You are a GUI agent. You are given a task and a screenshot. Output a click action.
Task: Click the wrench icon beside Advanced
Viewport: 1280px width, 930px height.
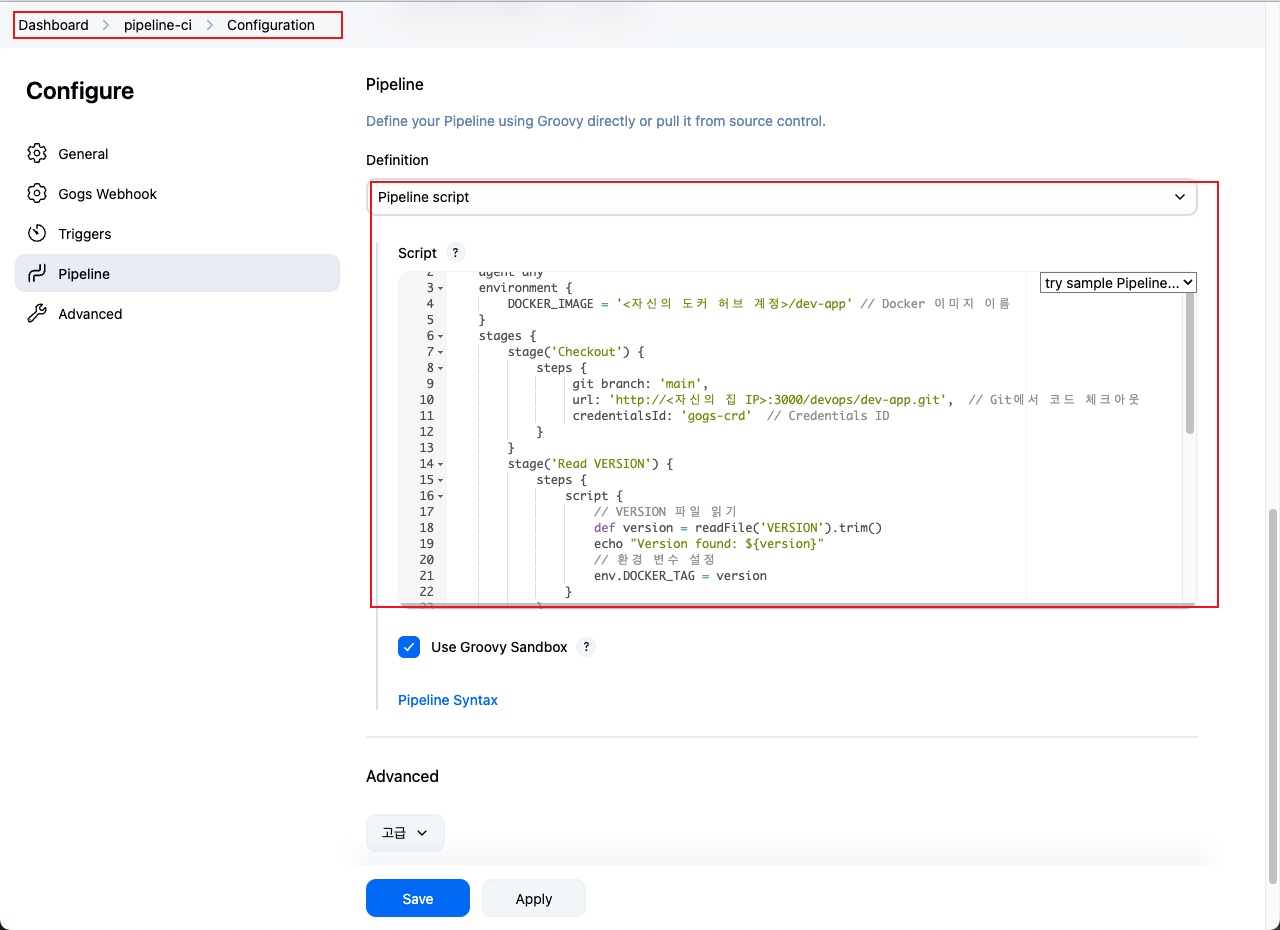click(37, 314)
